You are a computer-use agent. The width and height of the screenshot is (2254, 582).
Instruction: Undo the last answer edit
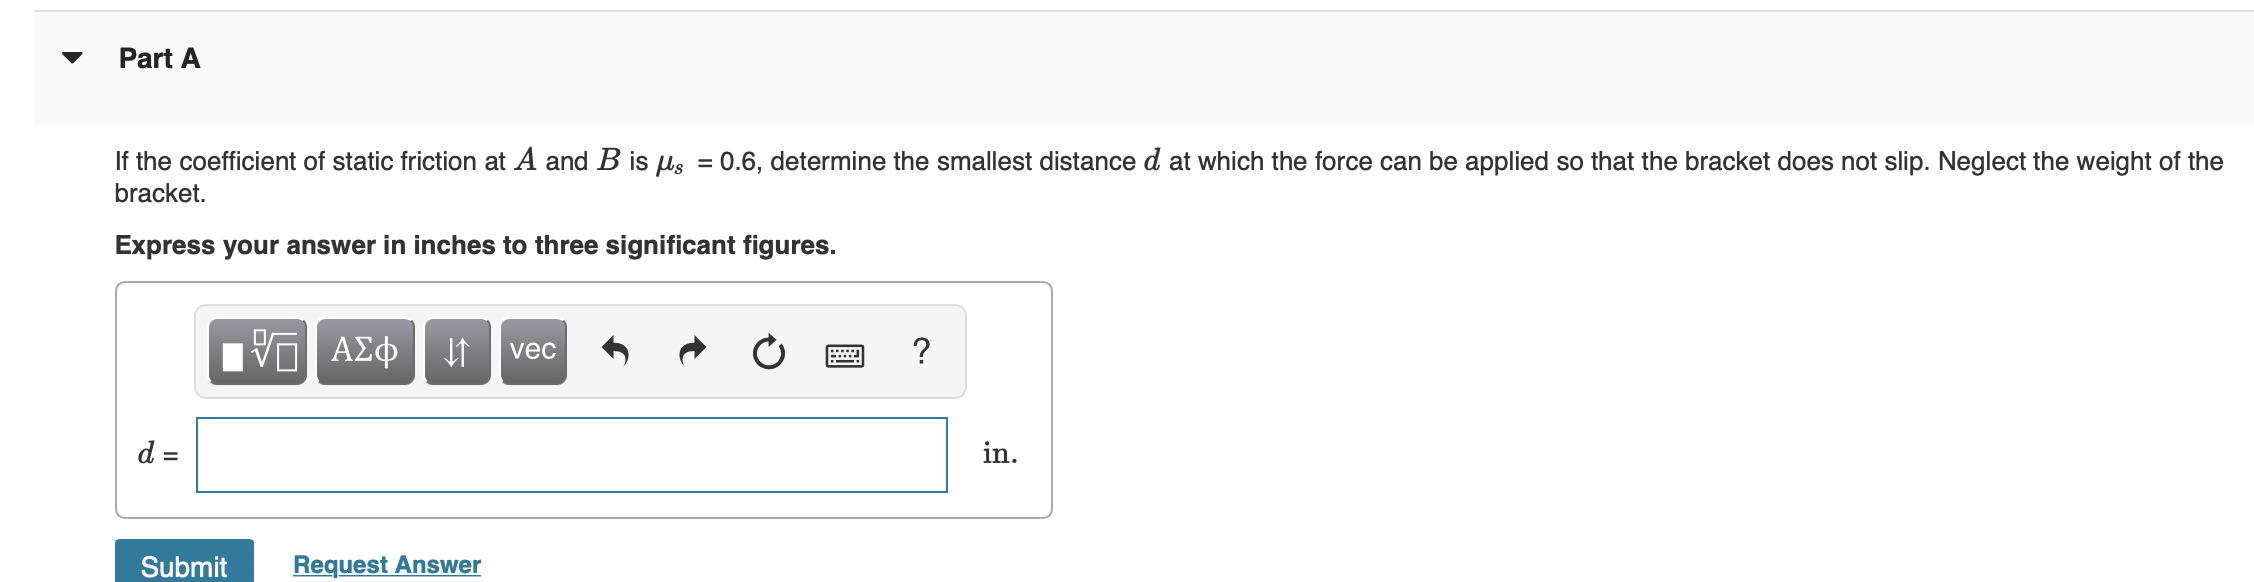(615, 352)
